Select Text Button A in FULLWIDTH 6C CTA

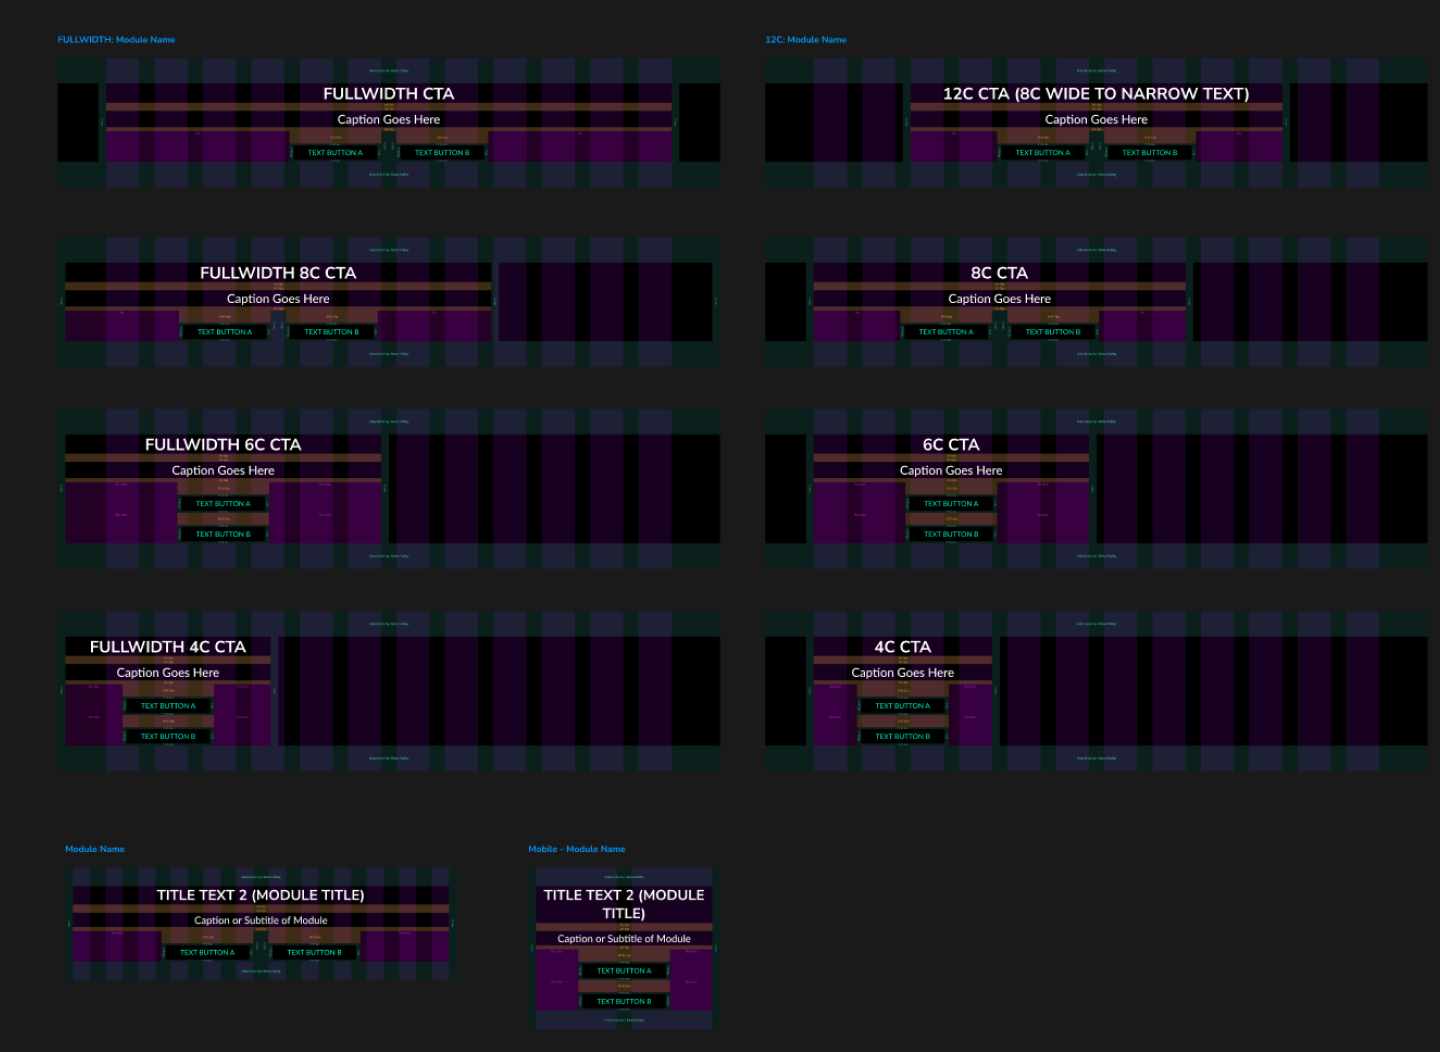(223, 504)
